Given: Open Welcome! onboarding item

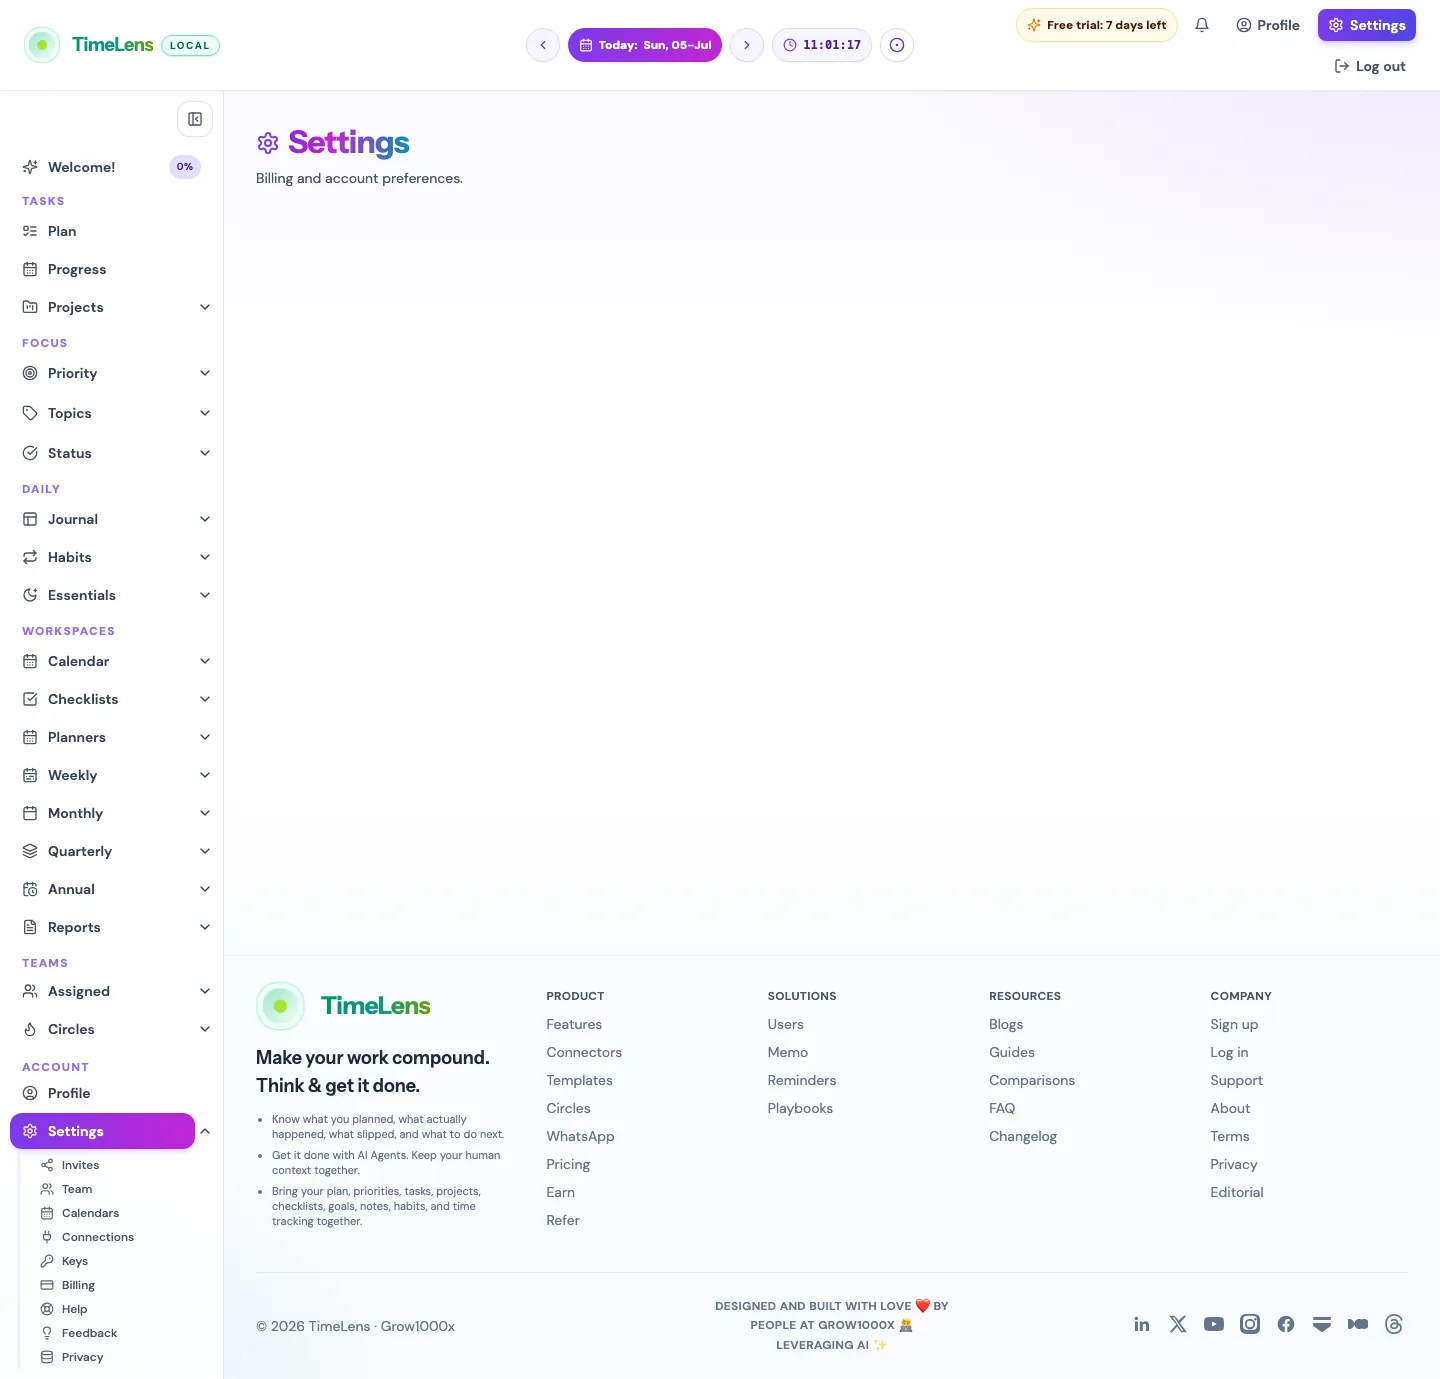Looking at the screenshot, I should 82,167.
